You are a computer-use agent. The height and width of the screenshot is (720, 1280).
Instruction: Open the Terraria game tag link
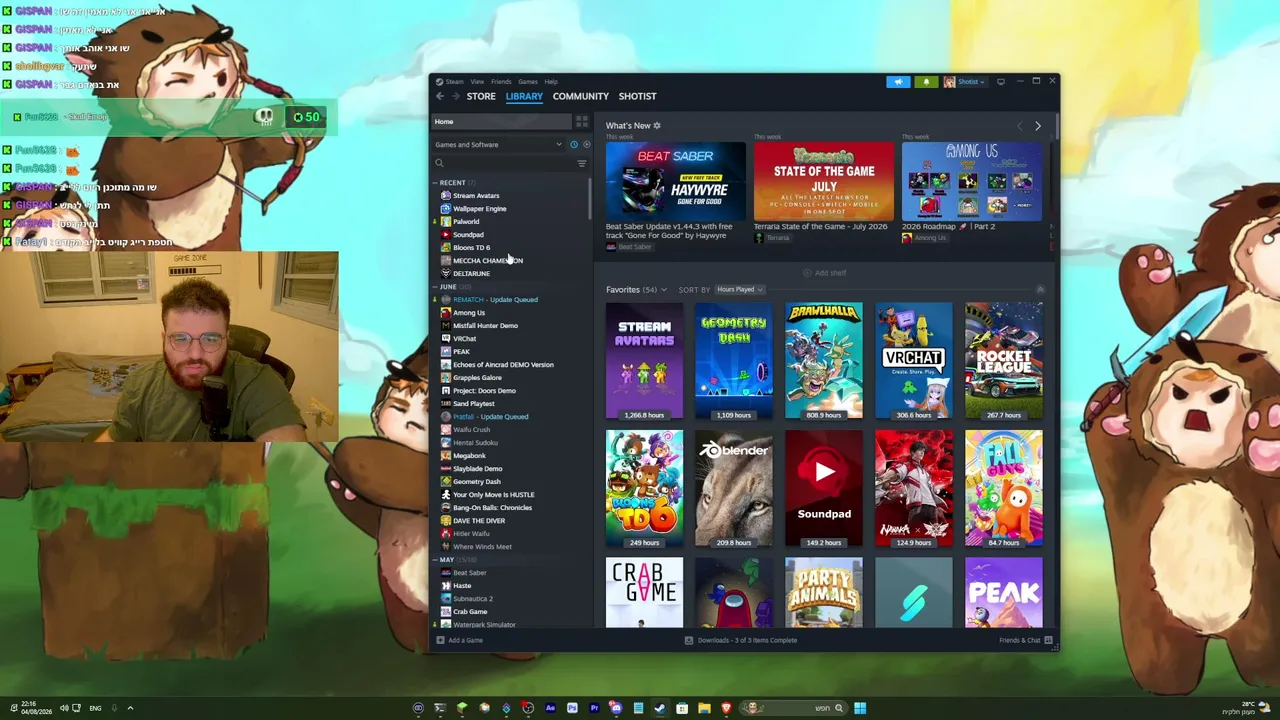coord(772,238)
